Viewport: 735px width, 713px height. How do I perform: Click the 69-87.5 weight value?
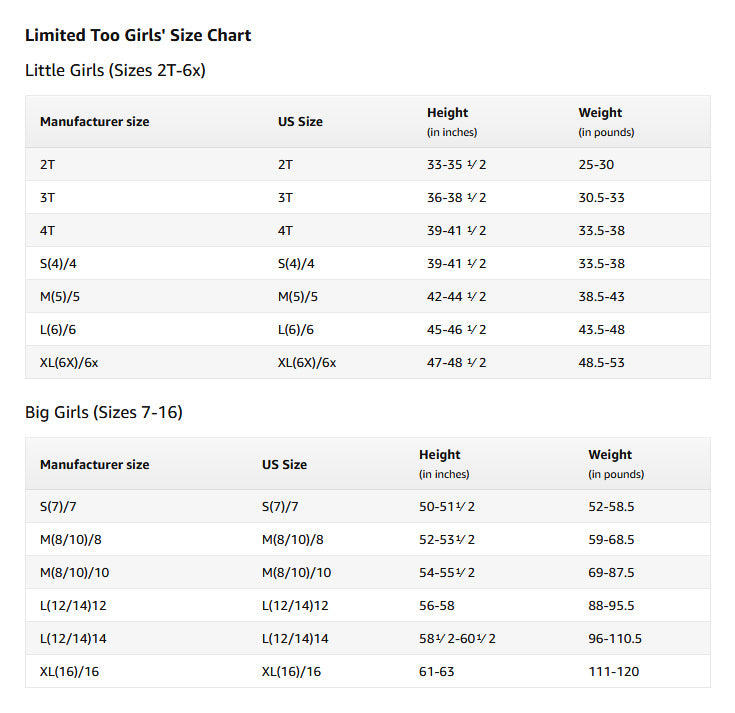point(611,573)
